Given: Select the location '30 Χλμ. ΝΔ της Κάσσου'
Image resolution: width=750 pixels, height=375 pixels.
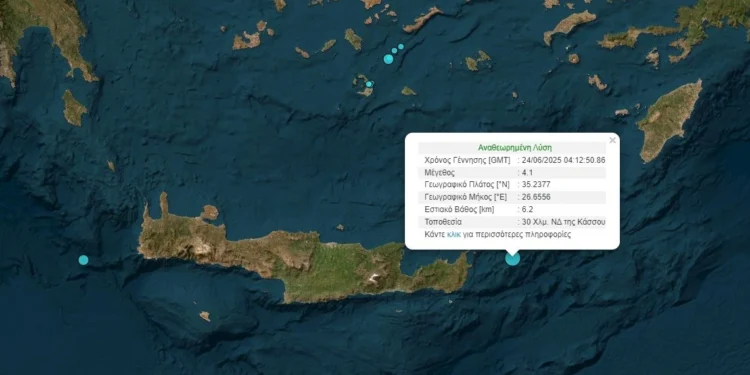Looking at the screenshot, I should point(563,222).
